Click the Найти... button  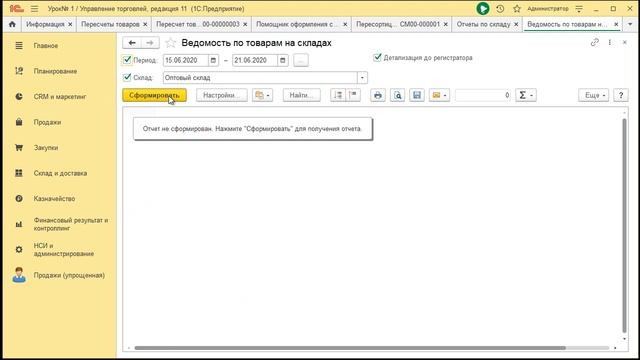click(302, 95)
